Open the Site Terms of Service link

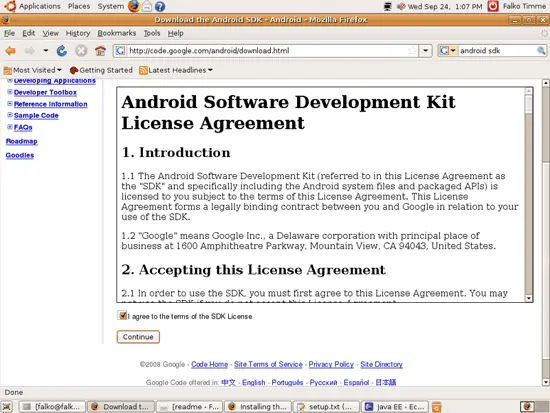click(x=268, y=364)
